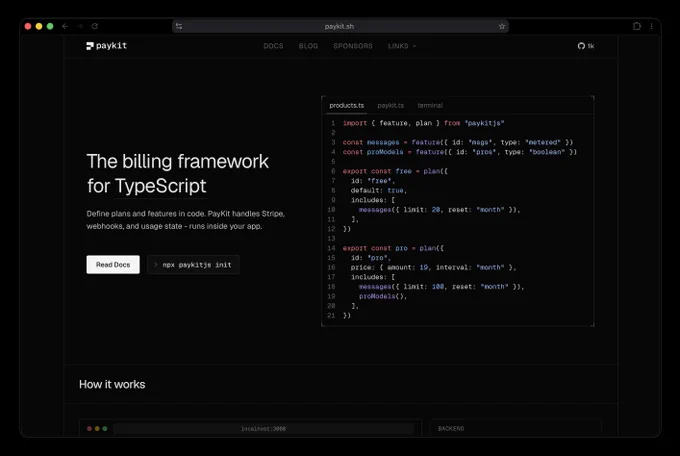The height and width of the screenshot is (456, 680).
Task: Click code line 'const messages = feature'
Action: coord(458,142)
